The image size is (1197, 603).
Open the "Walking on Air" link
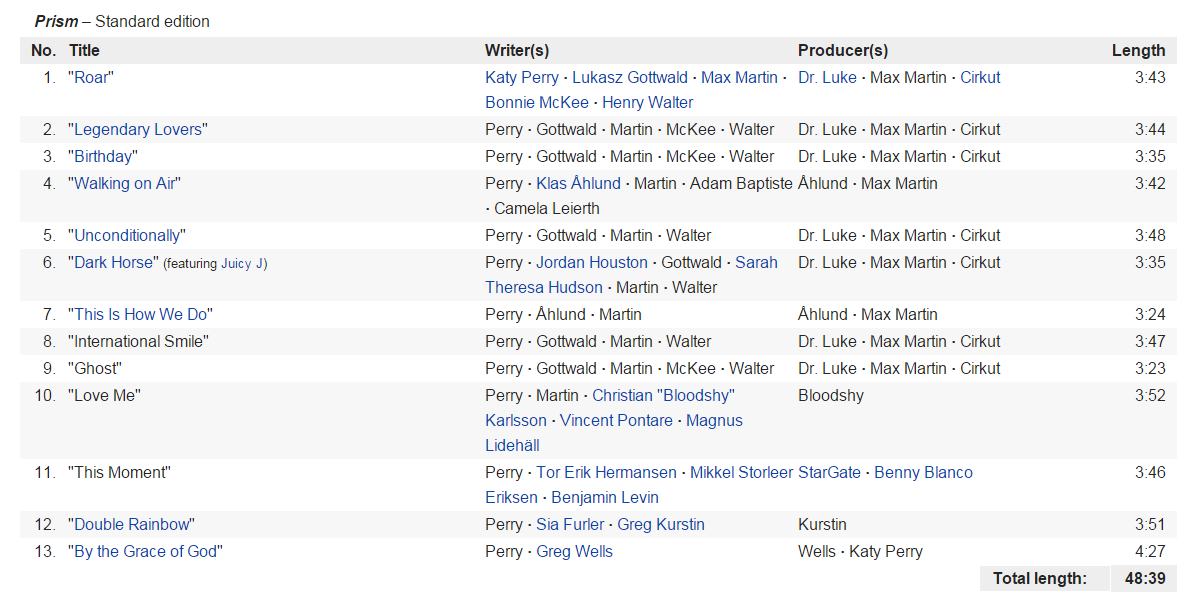[x=124, y=183]
